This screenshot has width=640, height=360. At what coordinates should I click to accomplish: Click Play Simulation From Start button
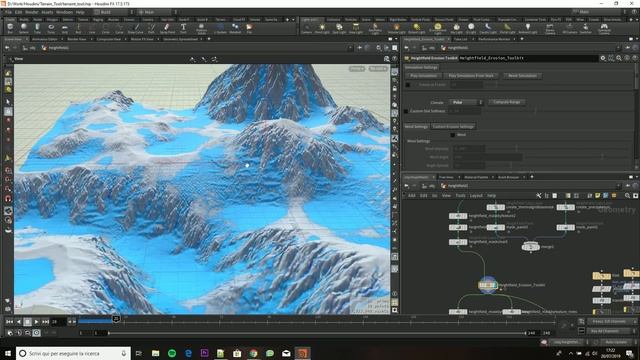pos(471,76)
